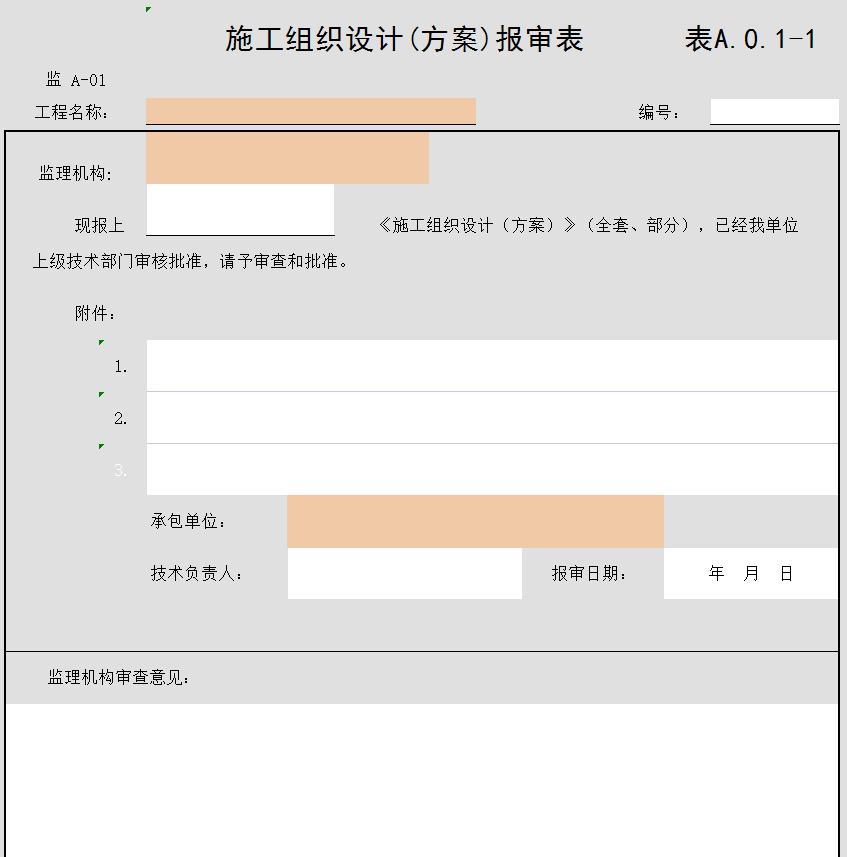The image size is (847, 857).
Task: Select the sentence beginning 《施工组织设计(方案)》
Action: pos(588,225)
